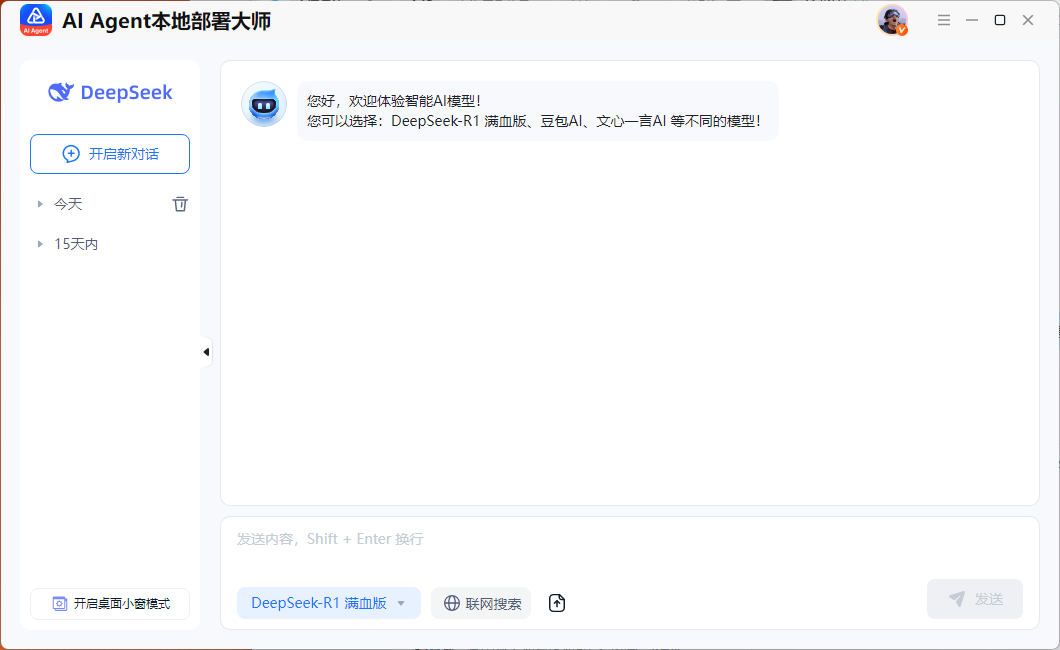1060x650 pixels.
Task: Enable desktop mini window mode 开启桌面小窗模式
Action: tap(110, 603)
